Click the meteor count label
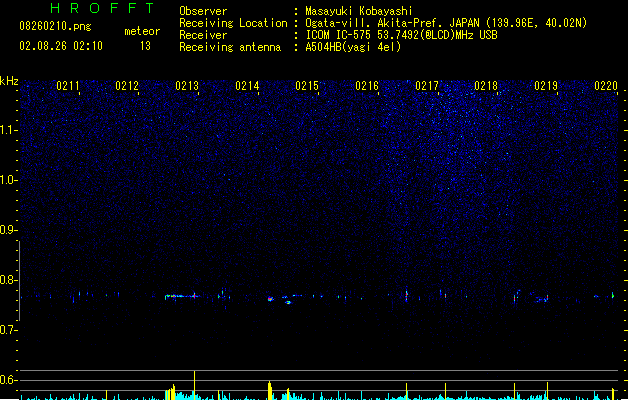The height and width of the screenshot is (400, 629). tap(142, 31)
